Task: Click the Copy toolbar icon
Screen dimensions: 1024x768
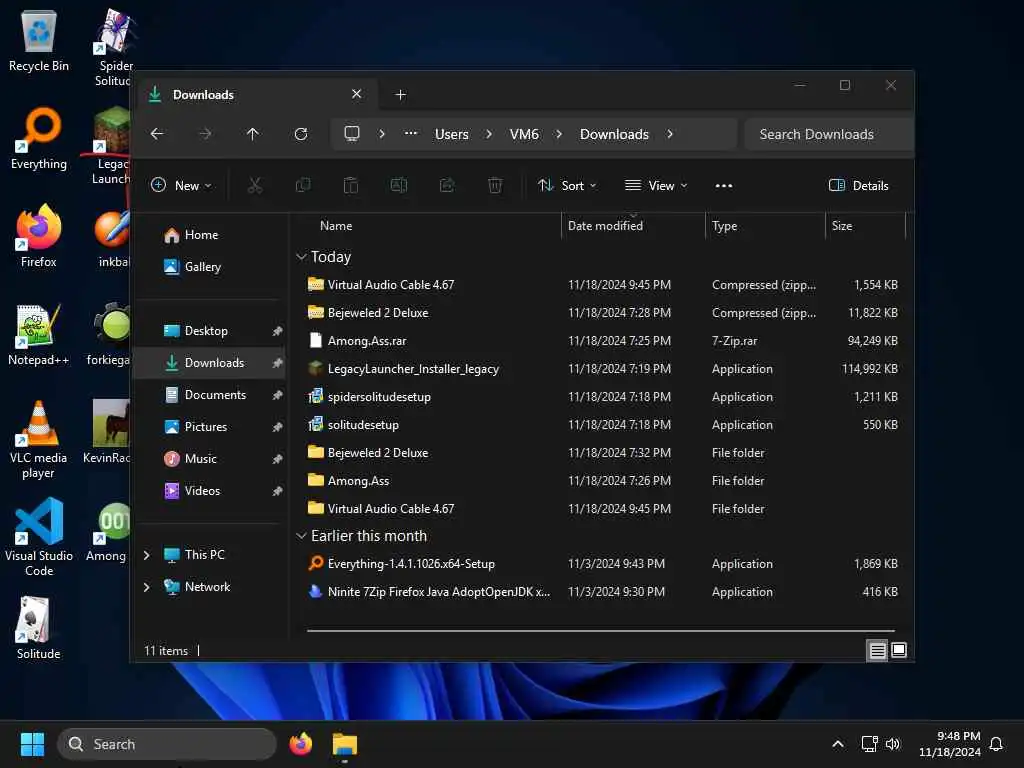Action: tap(303, 185)
